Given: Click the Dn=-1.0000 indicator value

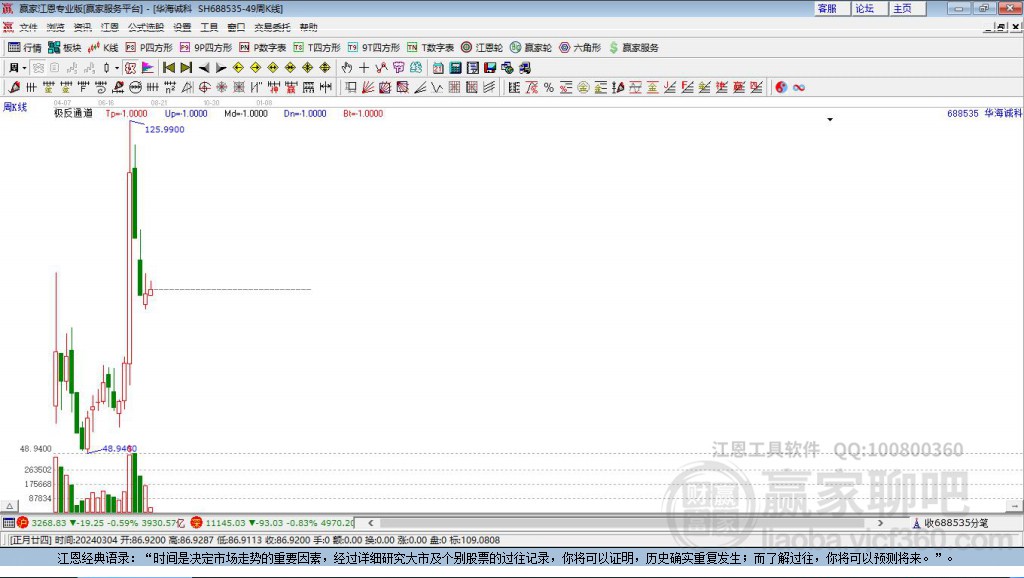Looking at the screenshot, I should [x=305, y=114].
